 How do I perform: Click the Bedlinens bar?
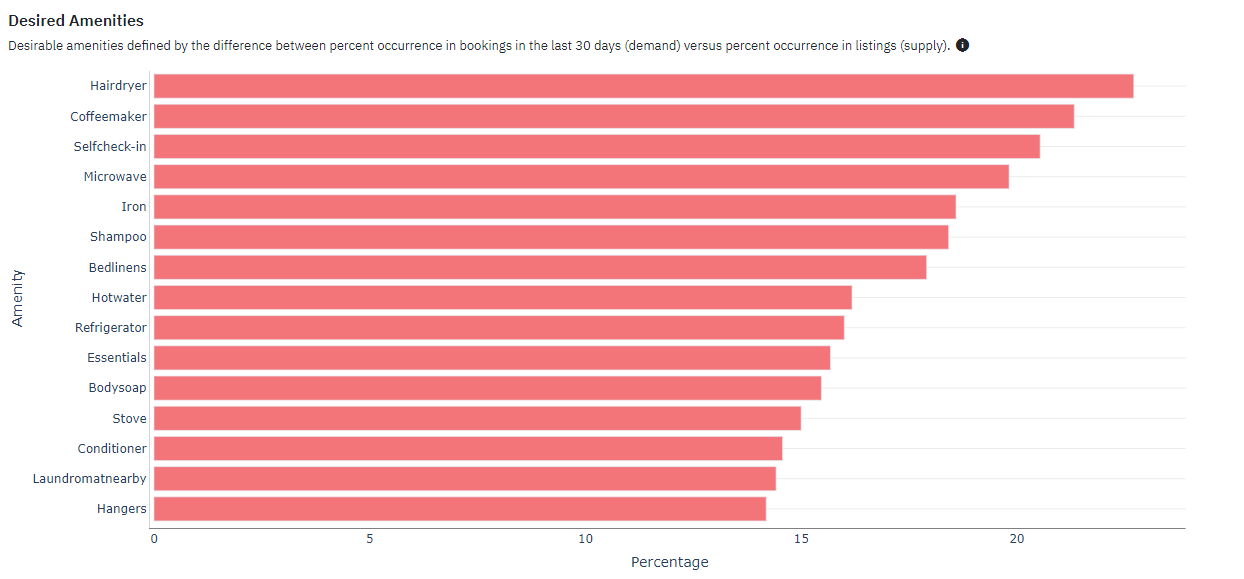pos(540,267)
